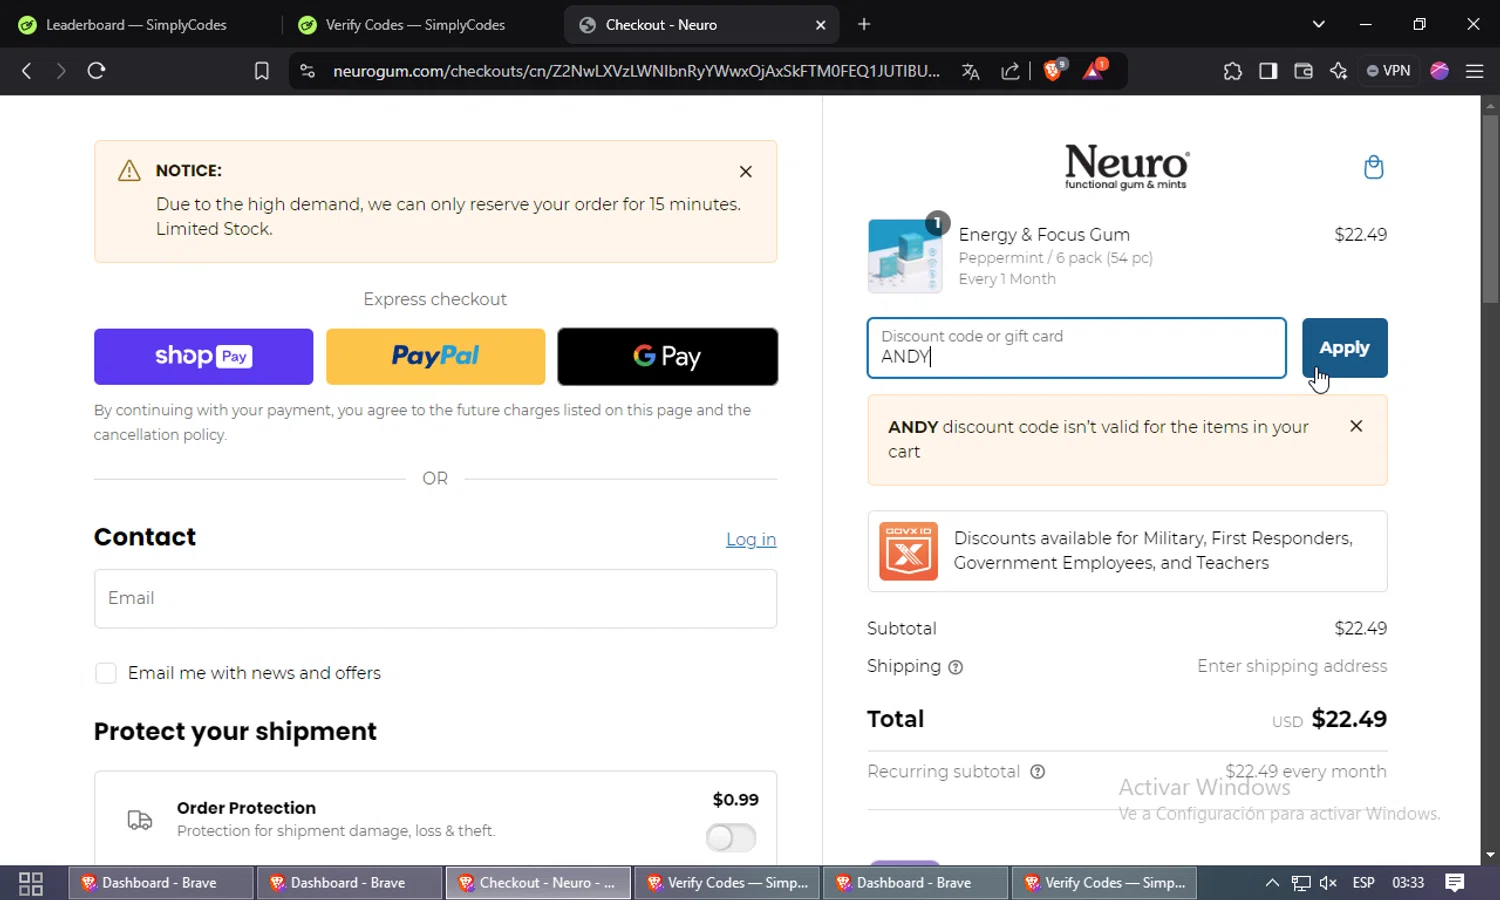Viewport: 1500px width, 900px height.
Task: Click the GovX military discounts banner
Action: tap(1127, 551)
